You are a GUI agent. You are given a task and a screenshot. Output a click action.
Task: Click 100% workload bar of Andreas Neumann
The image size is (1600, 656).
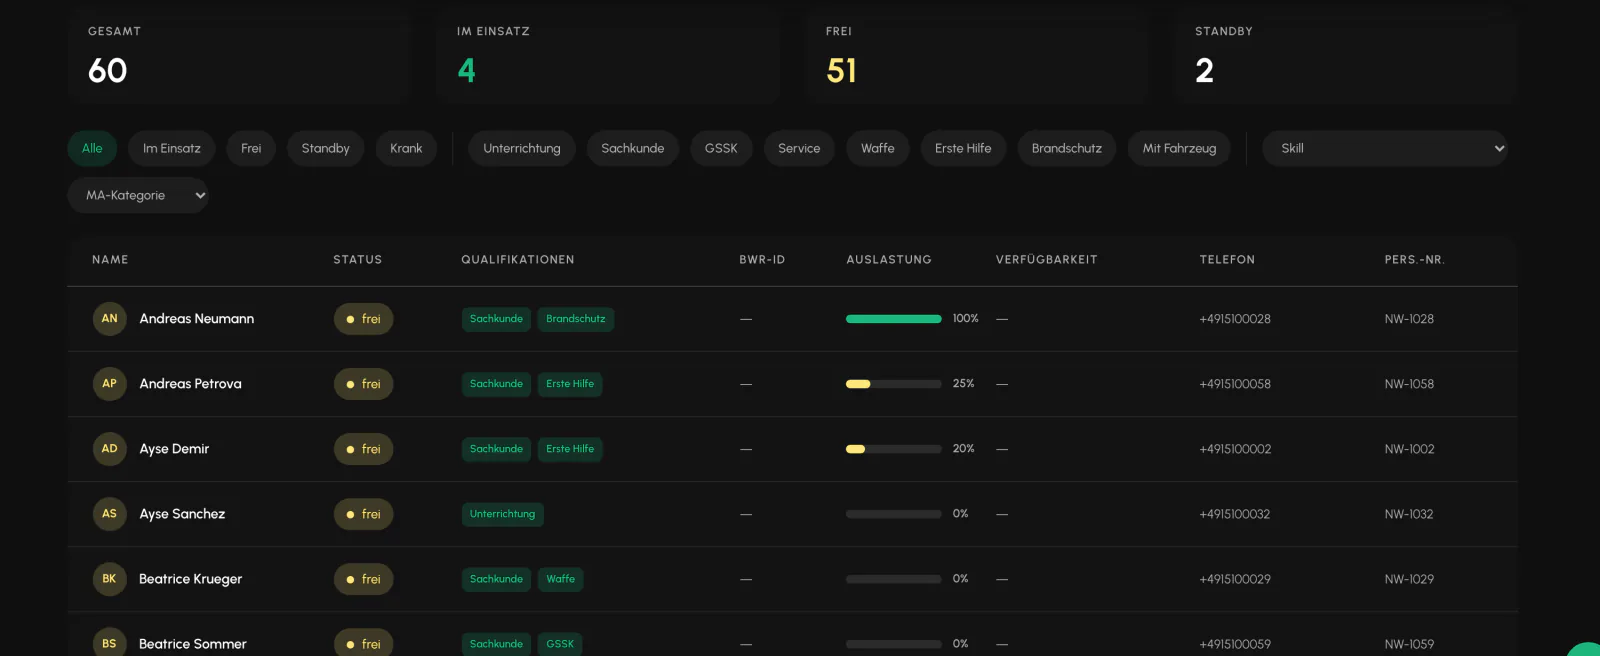coord(894,319)
